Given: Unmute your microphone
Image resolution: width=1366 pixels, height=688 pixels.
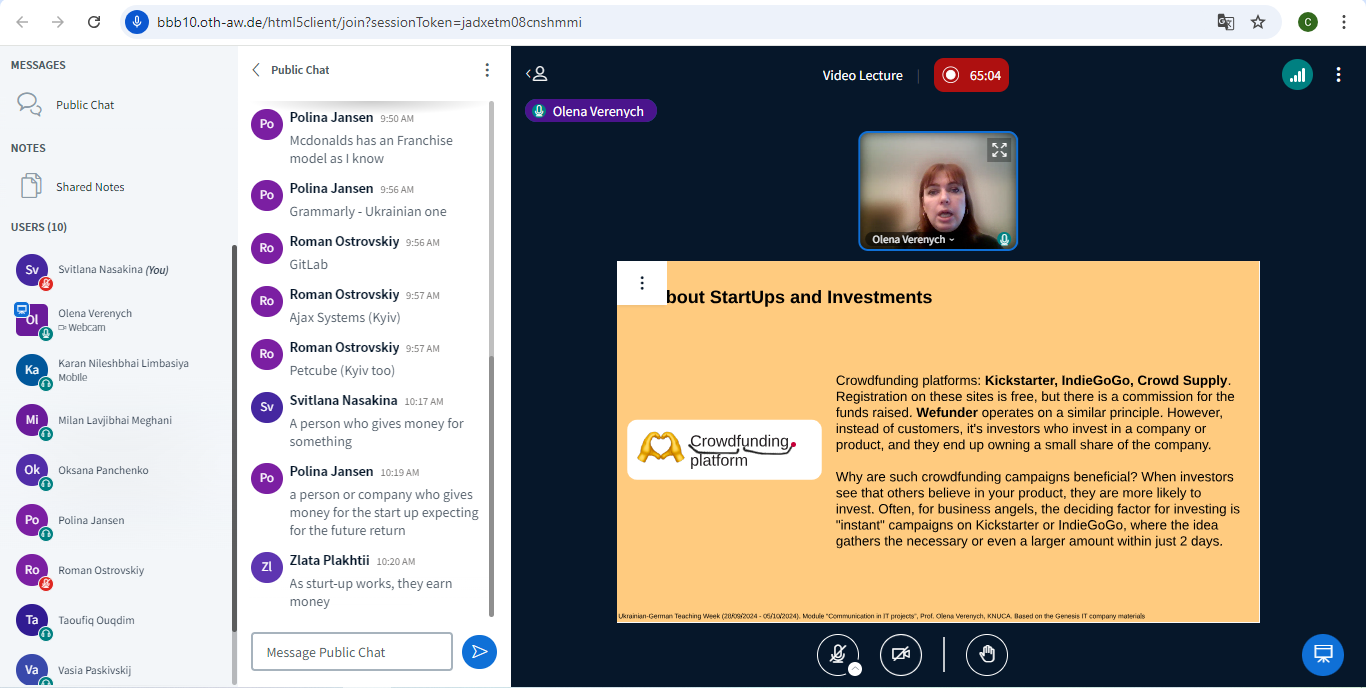Looking at the screenshot, I should pyautogui.click(x=837, y=654).
